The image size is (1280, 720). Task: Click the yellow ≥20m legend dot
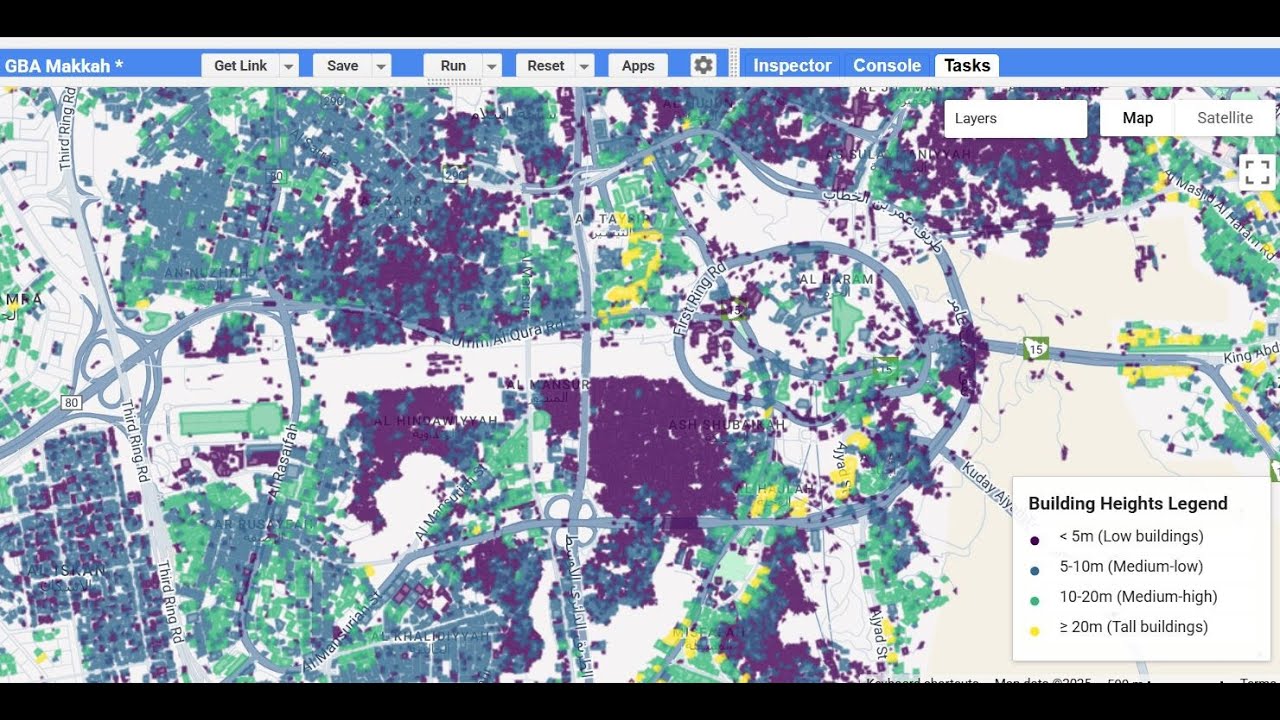click(1035, 631)
